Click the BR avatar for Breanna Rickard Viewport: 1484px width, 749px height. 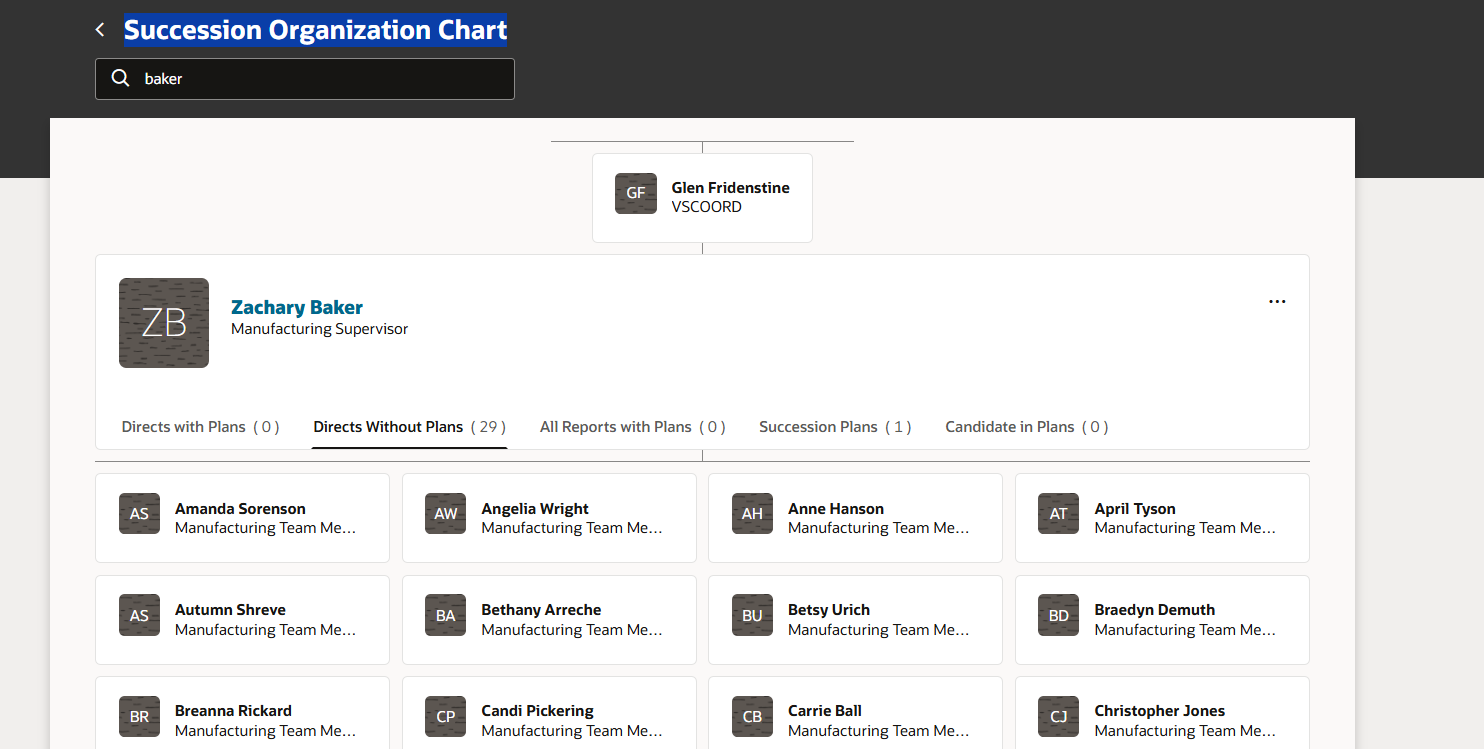[x=139, y=716]
